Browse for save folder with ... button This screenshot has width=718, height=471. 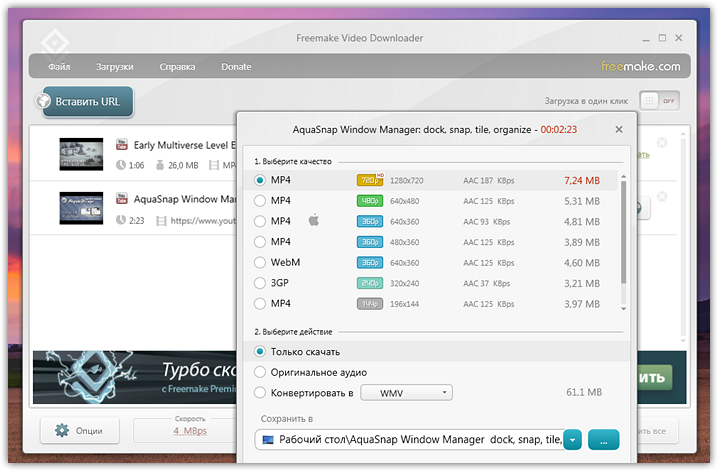[604, 440]
